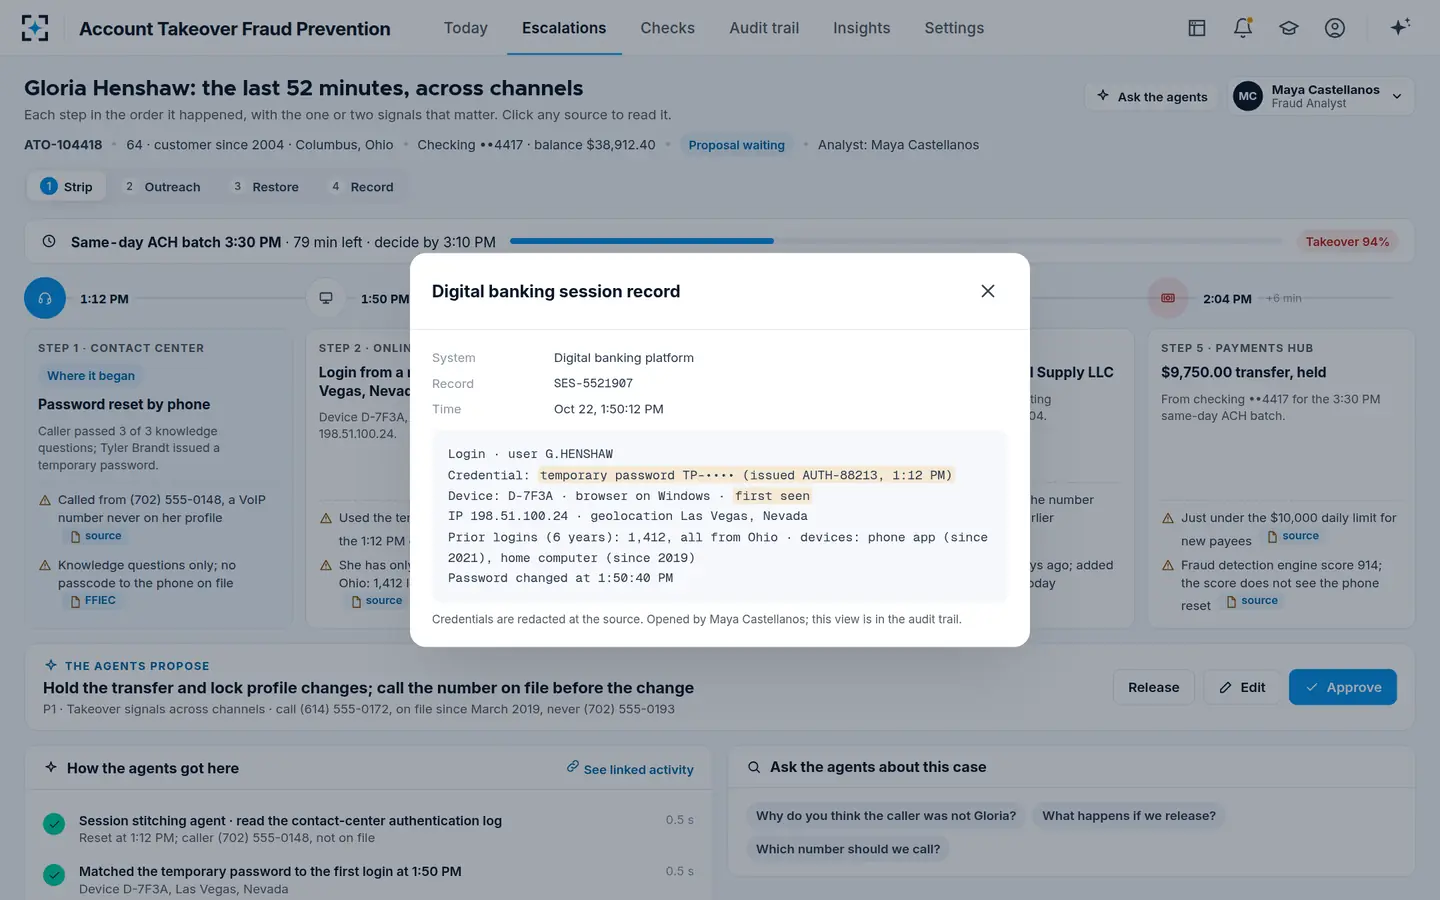Image resolution: width=1440 pixels, height=900 pixels.
Task: Open the Checks tab
Action: click(667, 28)
